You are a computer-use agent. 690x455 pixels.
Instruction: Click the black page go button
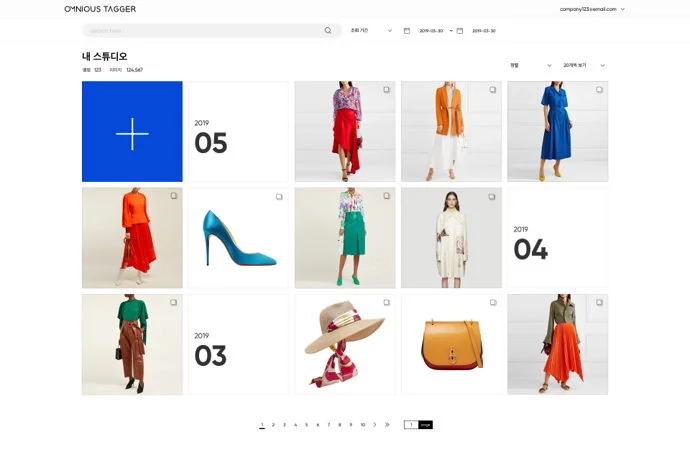[426, 425]
